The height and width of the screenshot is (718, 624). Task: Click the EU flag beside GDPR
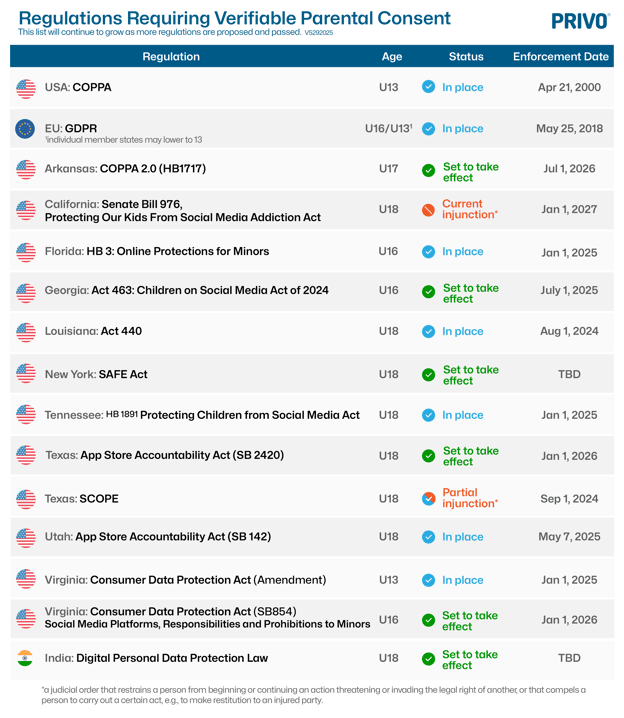[25, 129]
